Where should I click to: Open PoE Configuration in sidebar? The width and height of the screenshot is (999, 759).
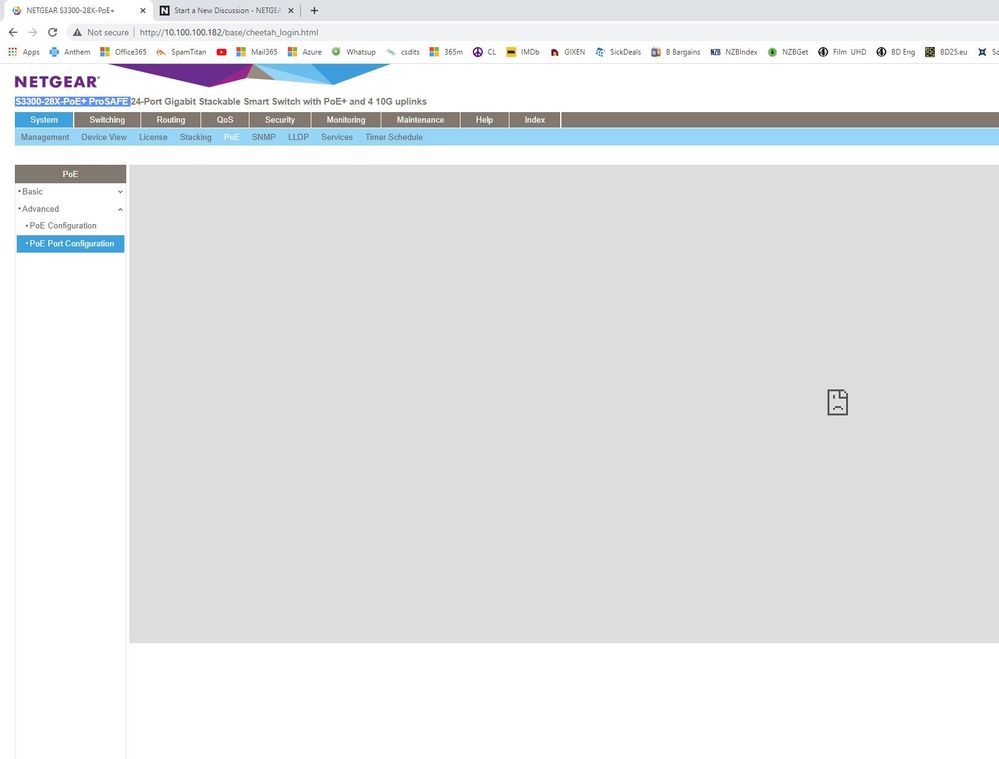[x=63, y=226]
